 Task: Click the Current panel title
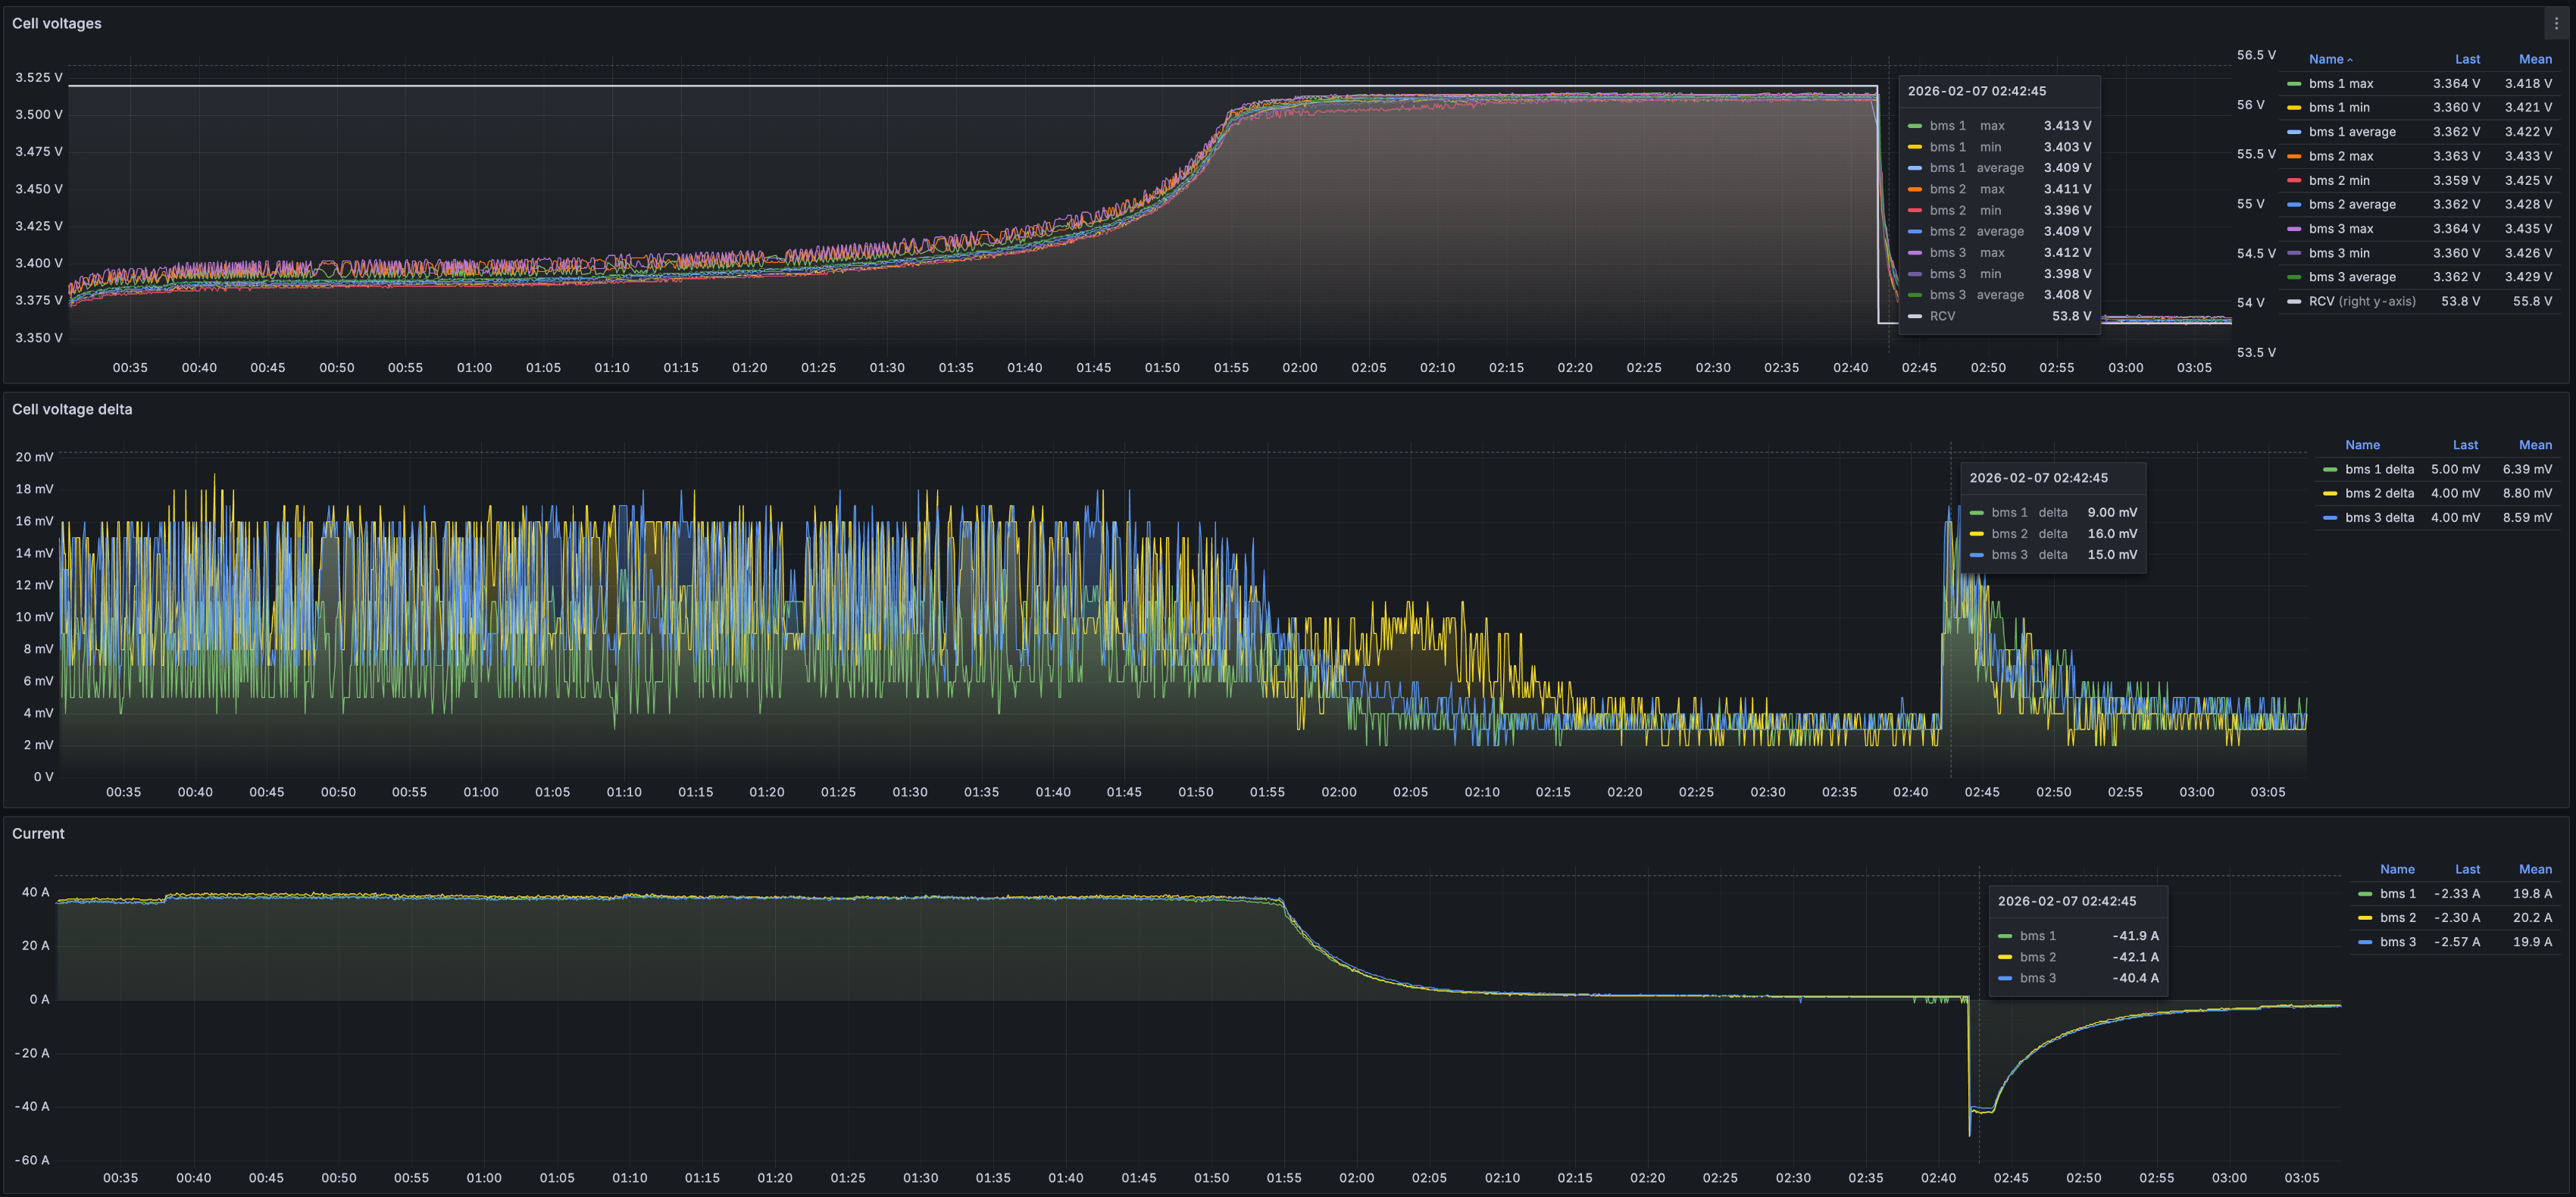(x=38, y=833)
